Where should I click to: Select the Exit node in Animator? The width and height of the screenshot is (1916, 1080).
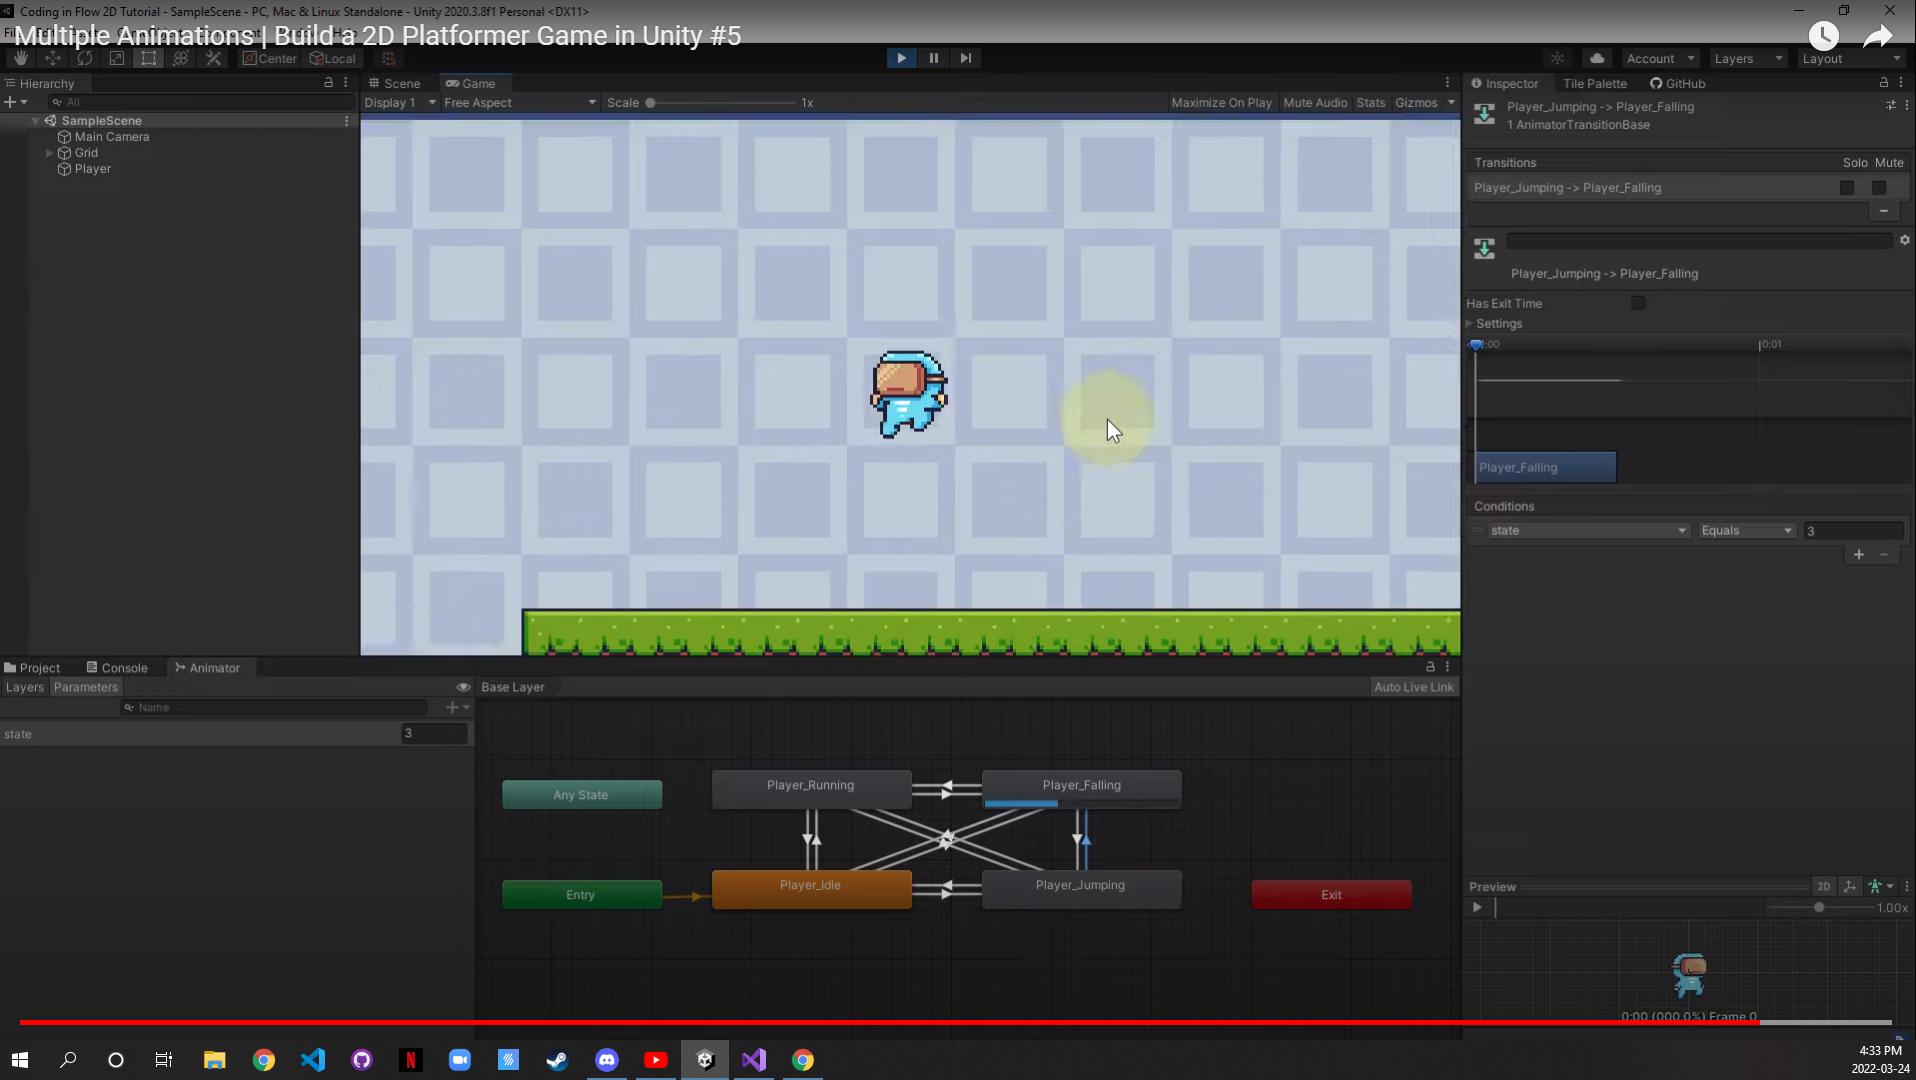1331,895
